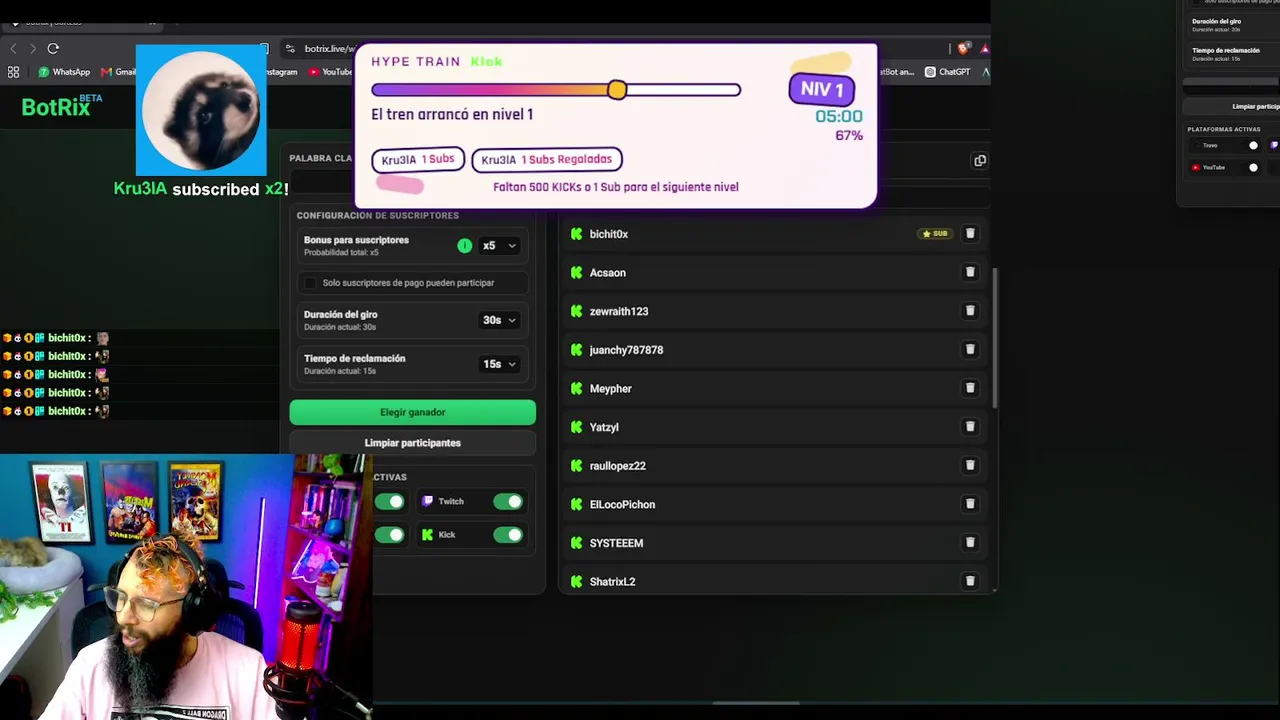Screen dimensions: 1280x720
Task: Click 'Duración del giro' label in main panel
Action: [x=341, y=314]
